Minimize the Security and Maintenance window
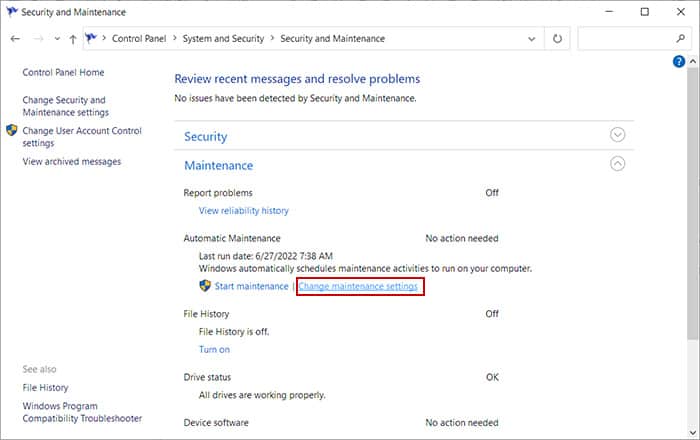Image resolution: width=700 pixels, height=440 pixels. [x=609, y=12]
